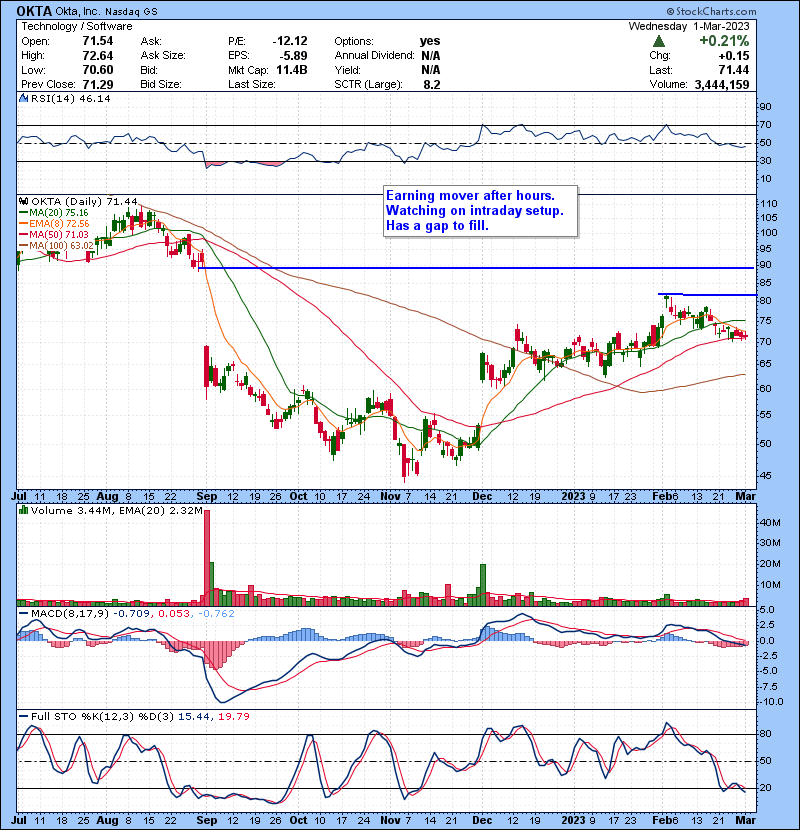
Task: Click the 110 price axis label
Action: pyautogui.click(x=769, y=204)
